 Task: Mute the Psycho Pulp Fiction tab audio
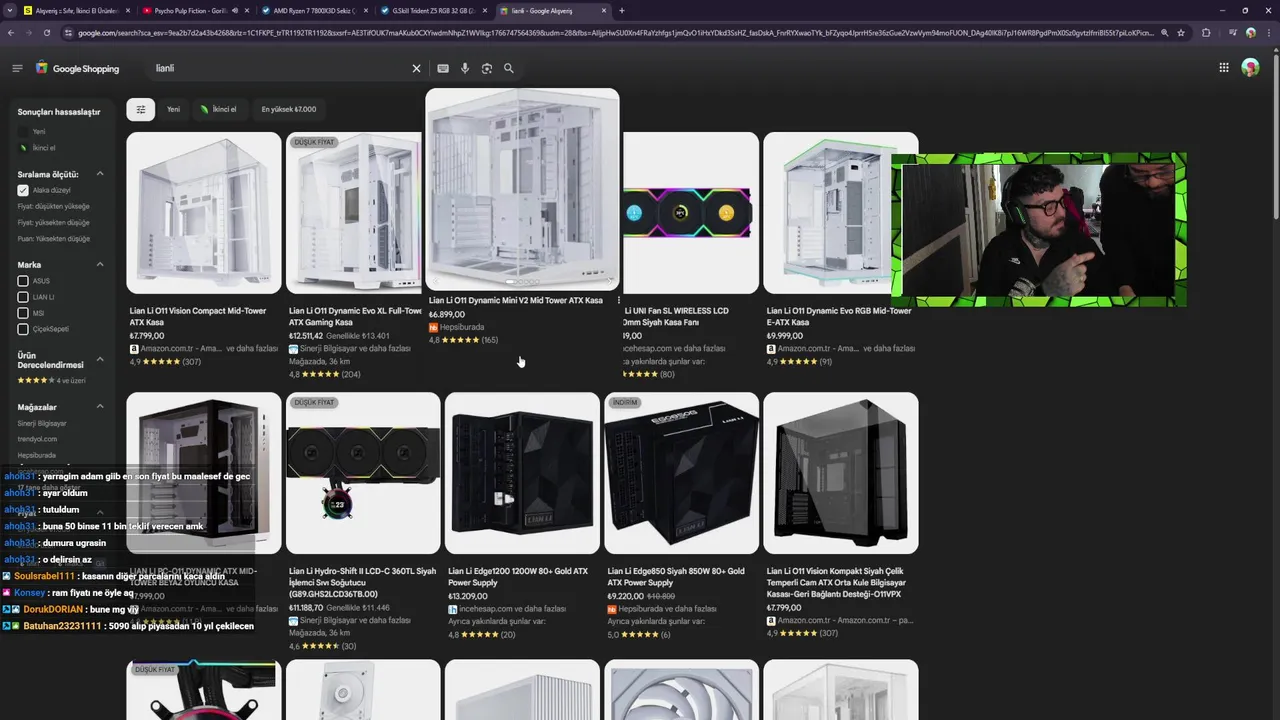(235, 10)
